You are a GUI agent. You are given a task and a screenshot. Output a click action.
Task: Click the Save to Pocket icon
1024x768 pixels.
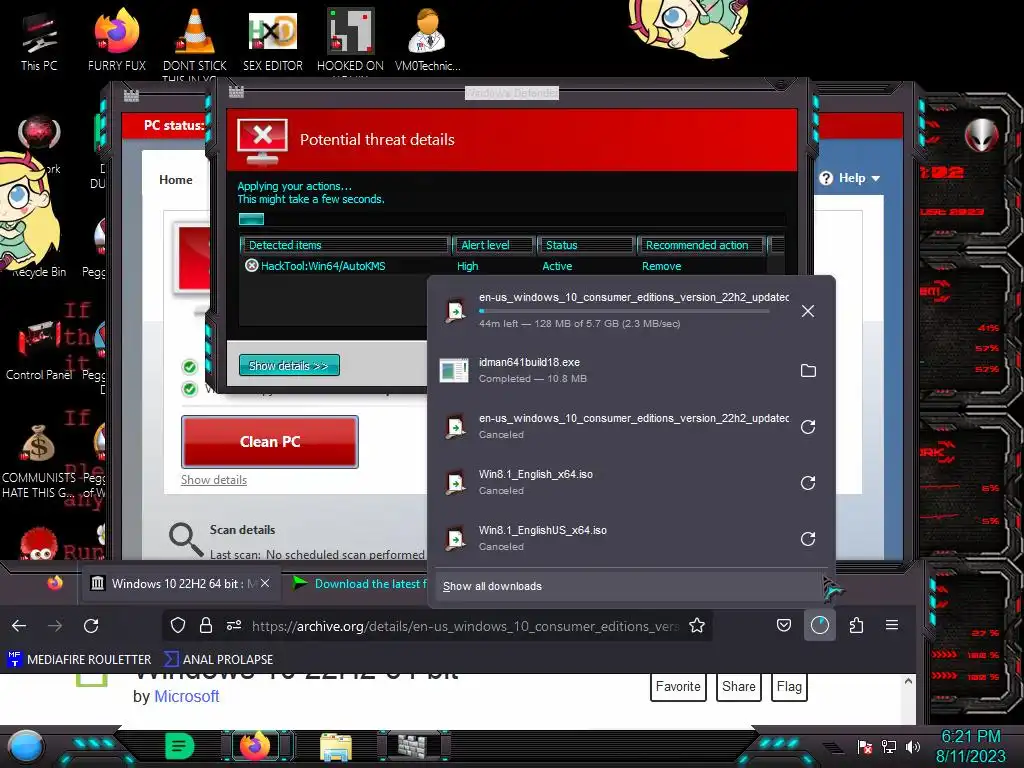coord(784,626)
